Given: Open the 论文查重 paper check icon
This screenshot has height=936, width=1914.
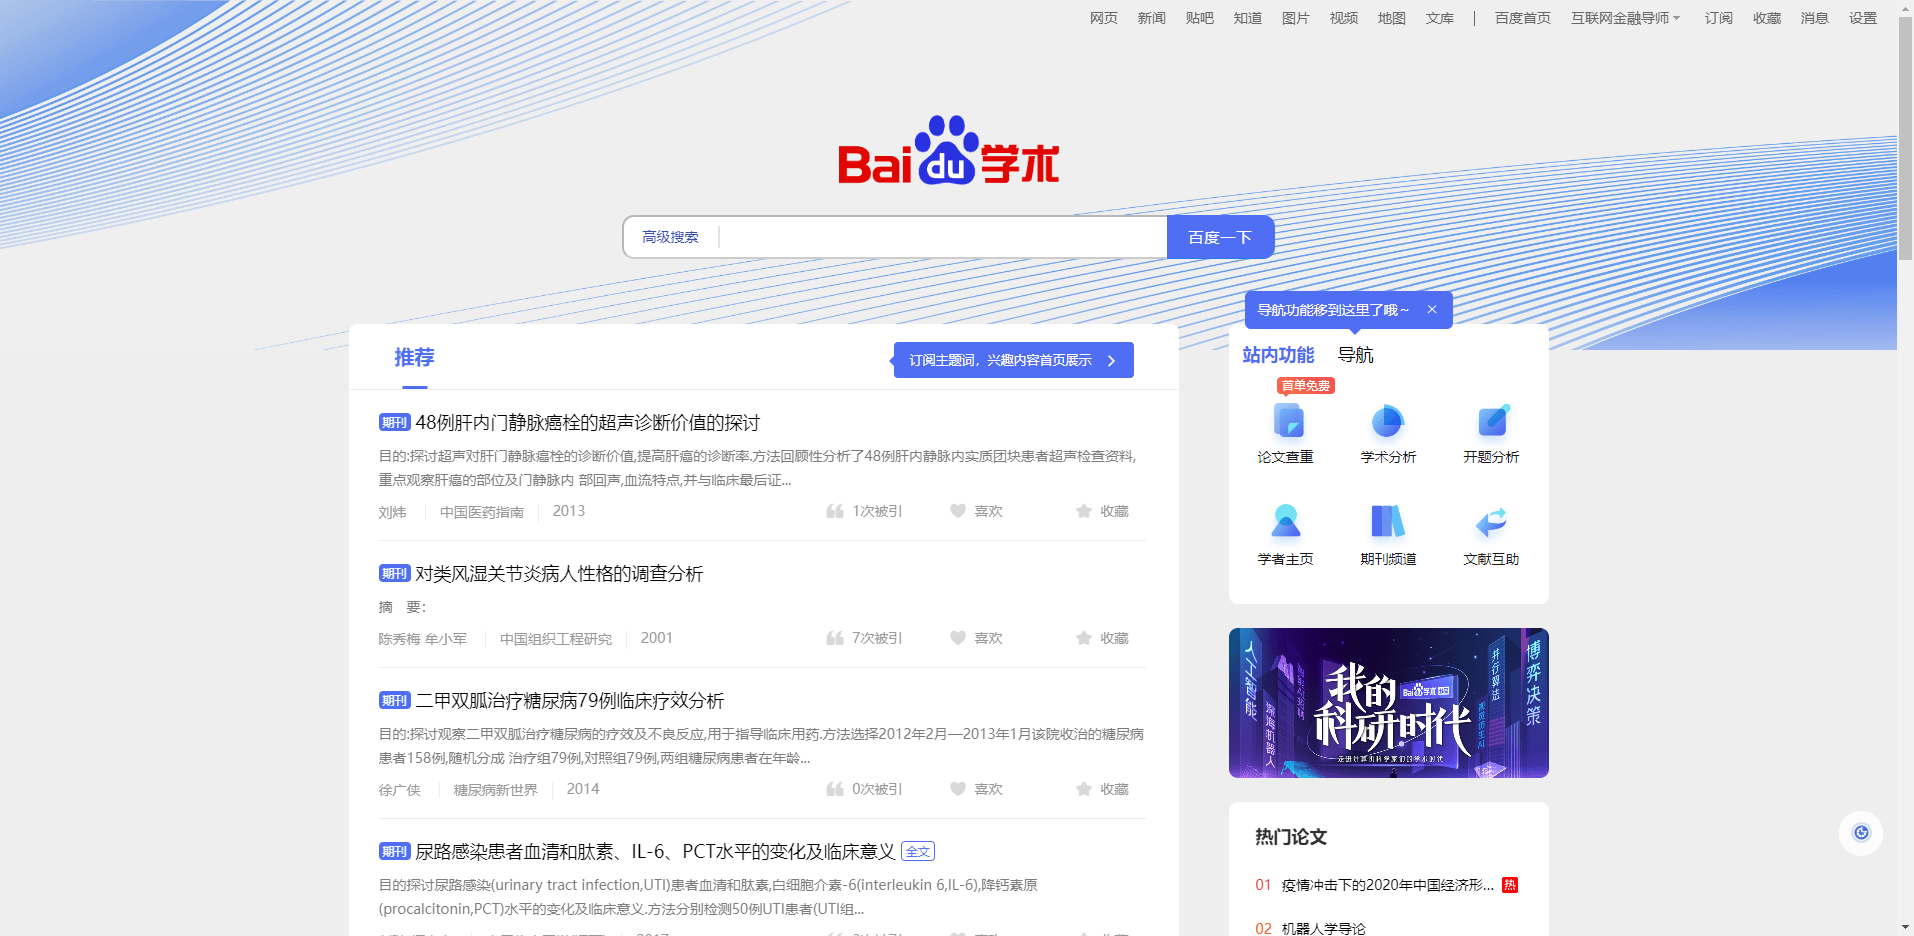Looking at the screenshot, I should (1286, 423).
